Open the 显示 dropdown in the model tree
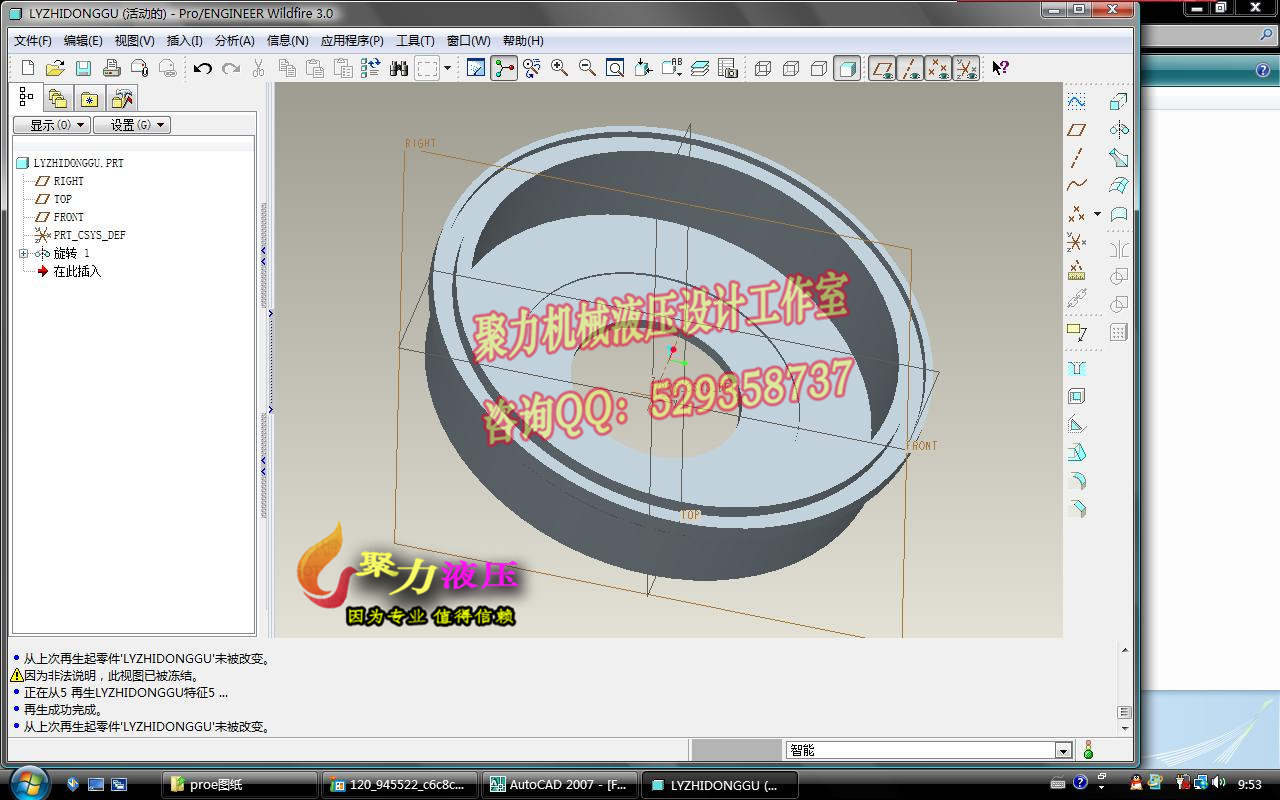Viewport: 1280px width, 800px height. (x=50, y=124)
